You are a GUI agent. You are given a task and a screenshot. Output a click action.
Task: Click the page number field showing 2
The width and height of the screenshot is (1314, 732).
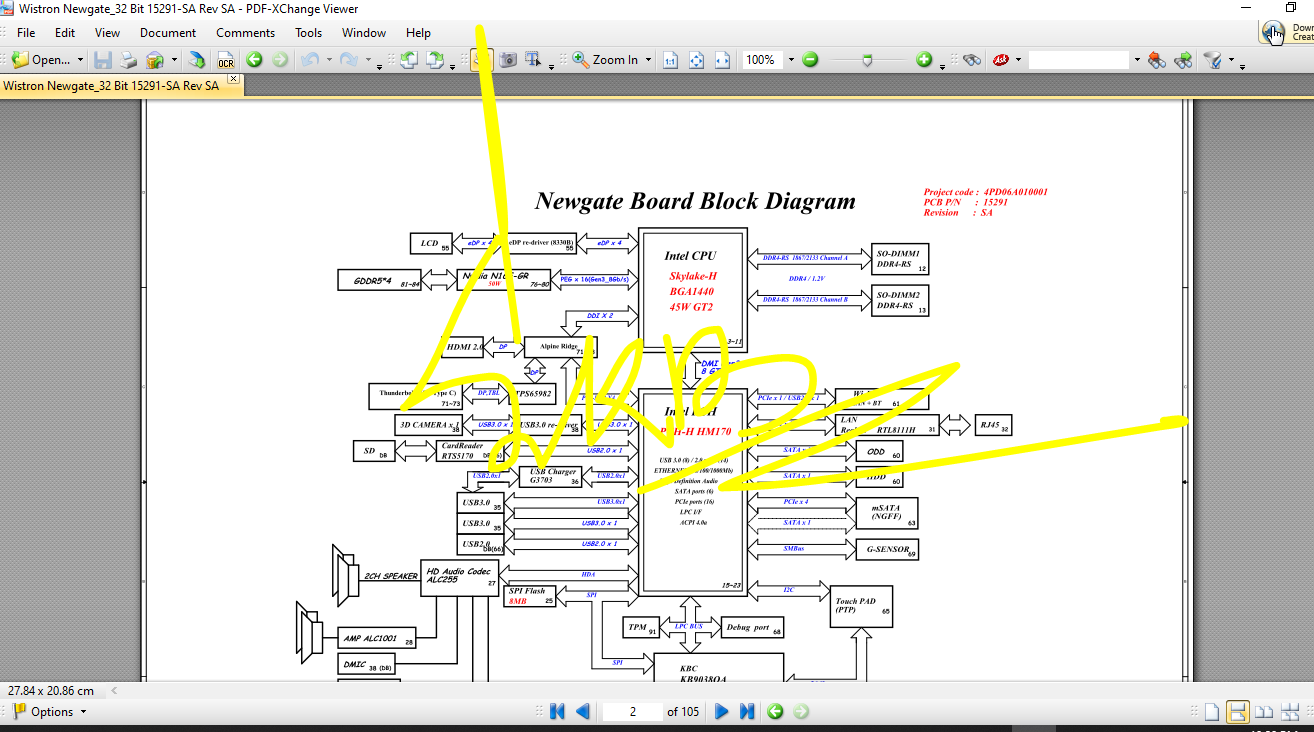pyautogui.click(x=632, y=712)
